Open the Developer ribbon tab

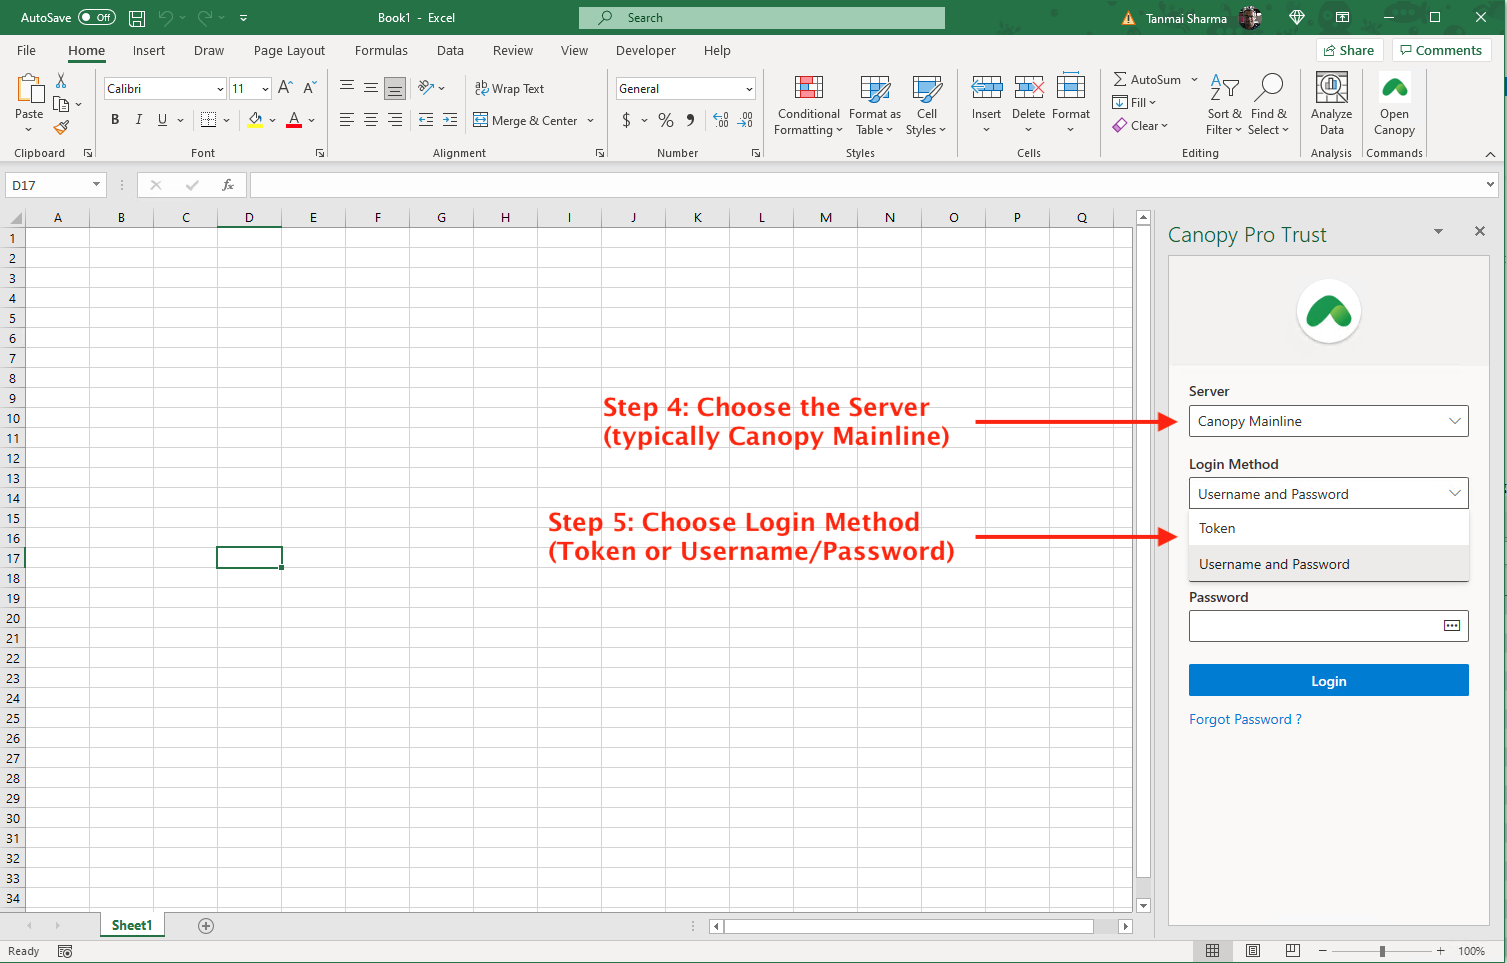coord(645,50)
